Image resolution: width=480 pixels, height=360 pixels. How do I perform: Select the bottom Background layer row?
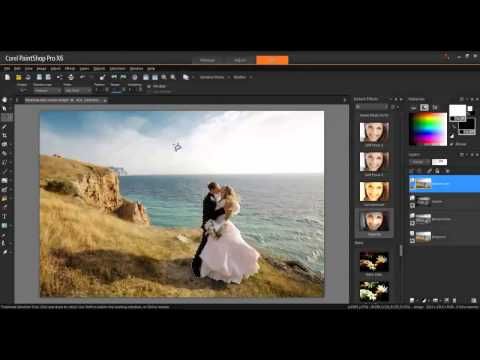[444, 237]
